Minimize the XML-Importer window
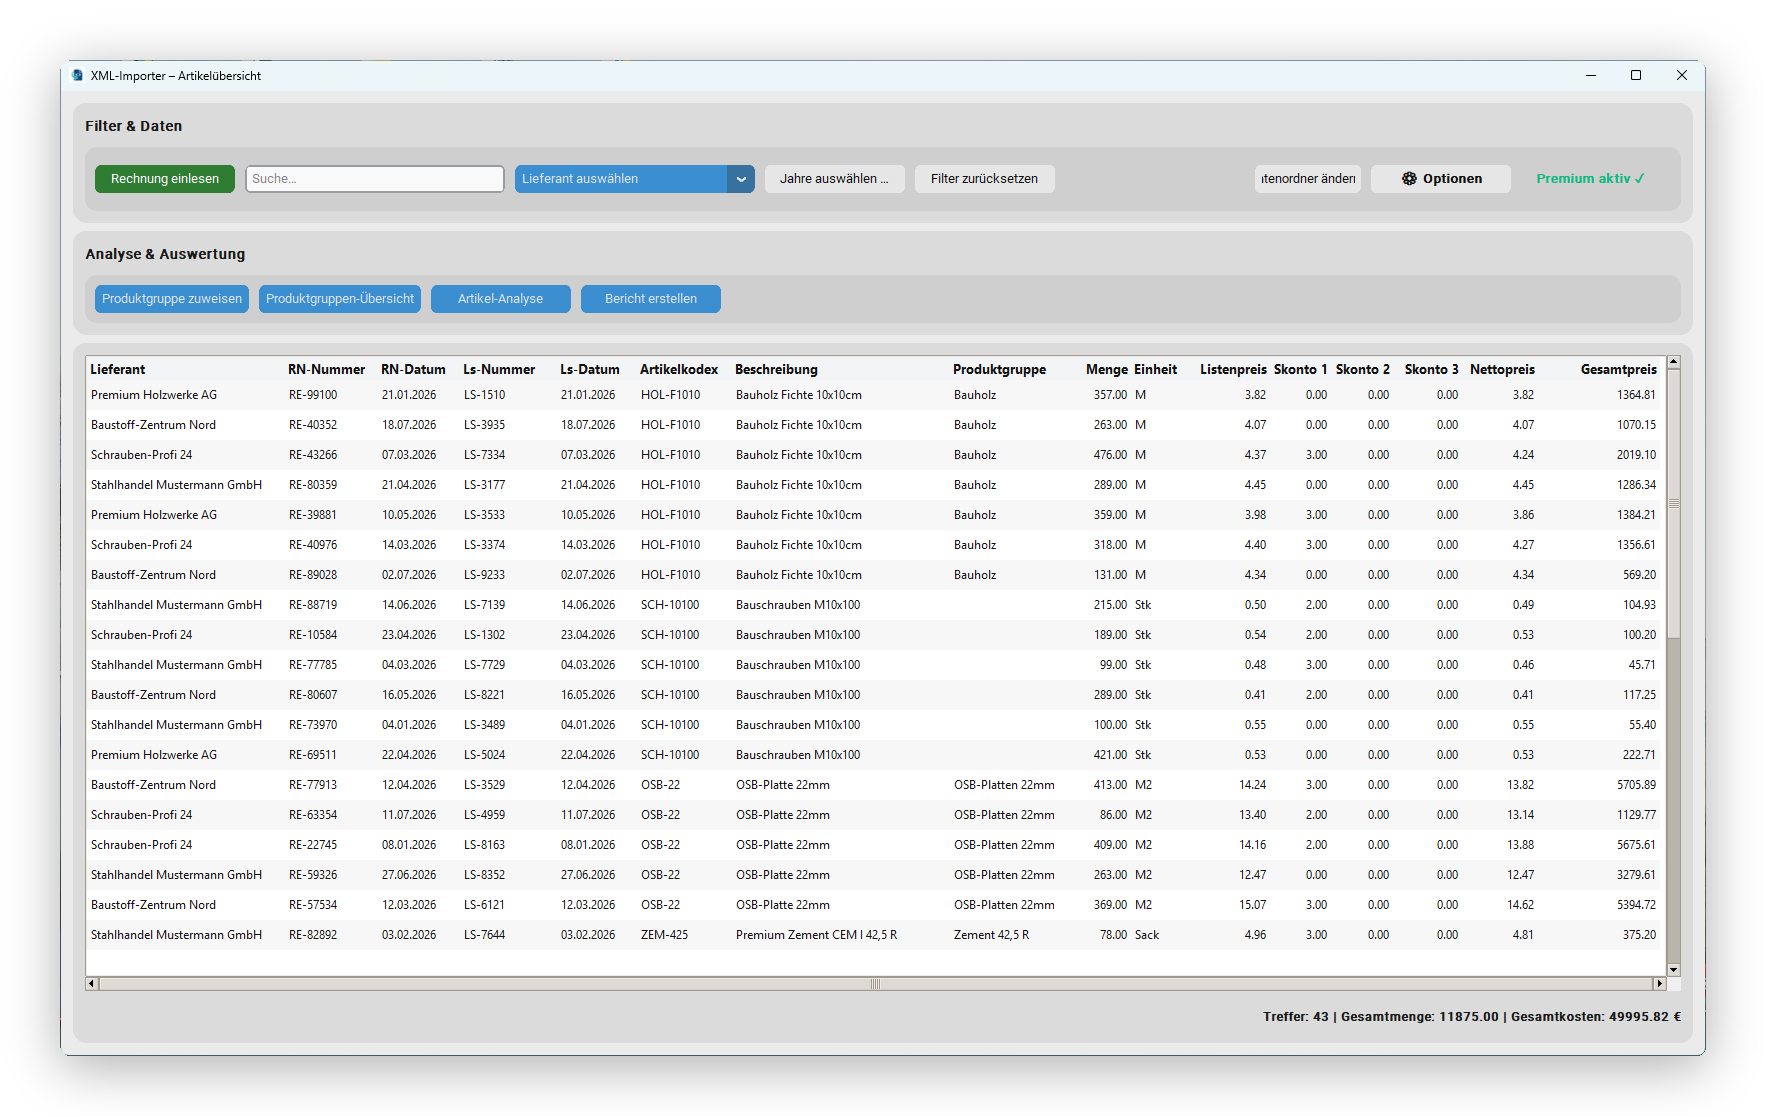 tap(1590, 75)
